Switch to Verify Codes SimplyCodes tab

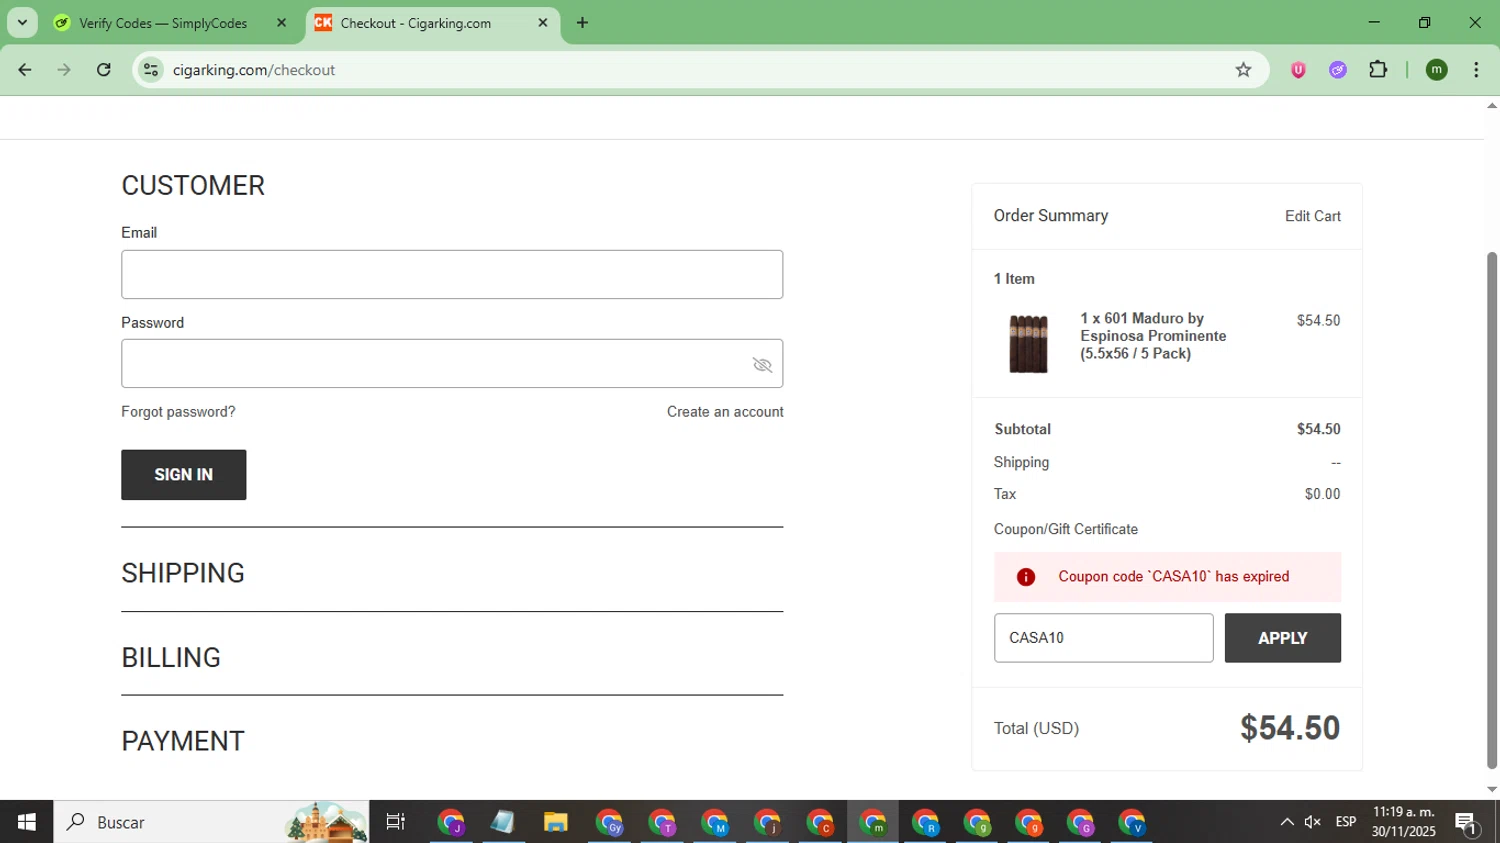pos(163,23)
